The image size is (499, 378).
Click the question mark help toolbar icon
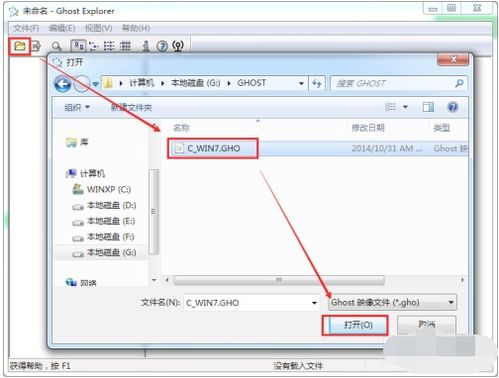tap(162, 46)
